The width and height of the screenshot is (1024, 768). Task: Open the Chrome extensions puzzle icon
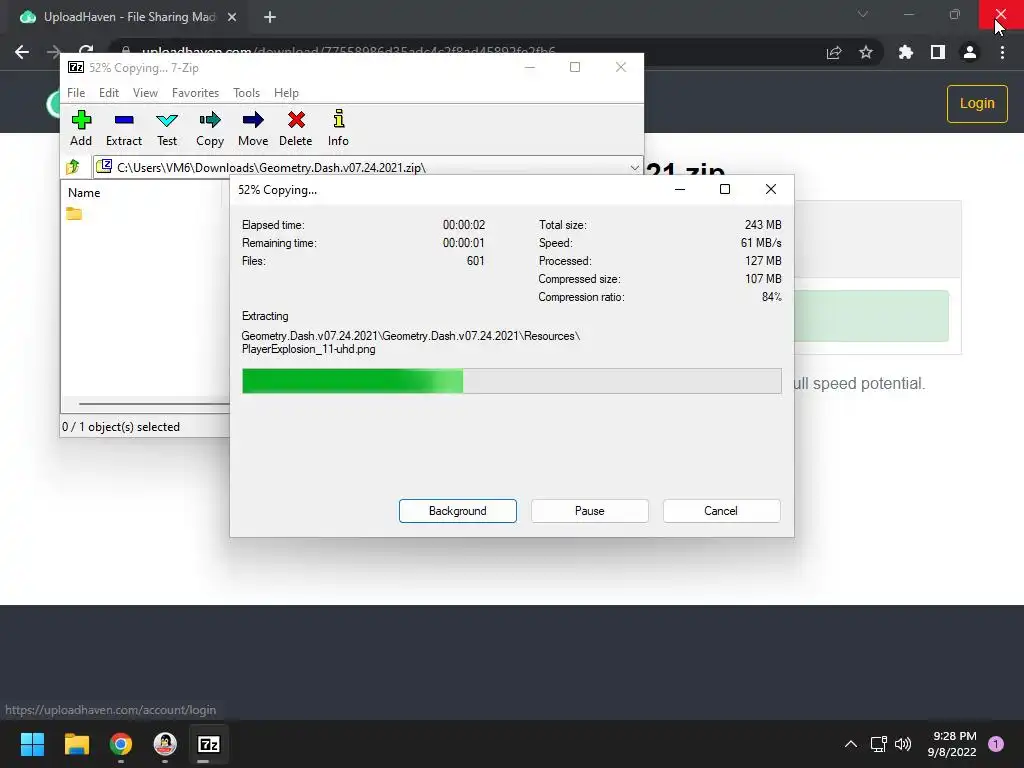[906, 52]
